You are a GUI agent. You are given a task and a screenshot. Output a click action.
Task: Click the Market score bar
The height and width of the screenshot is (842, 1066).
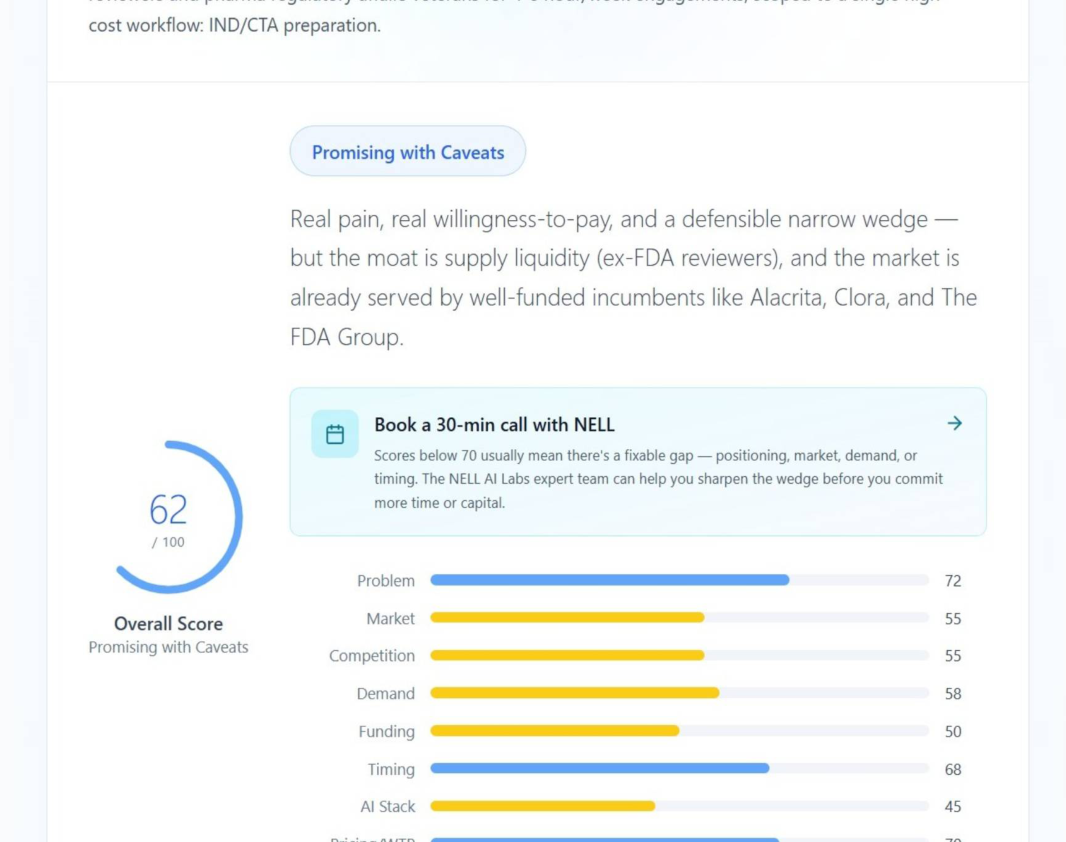click(x=679, y=618)
